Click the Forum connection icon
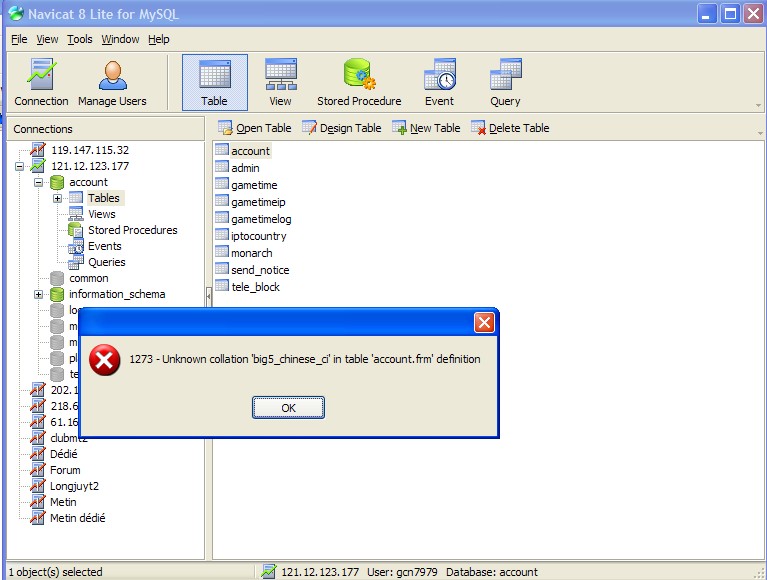The width and height of the screenshot is (767, 580). pos(37,470)
